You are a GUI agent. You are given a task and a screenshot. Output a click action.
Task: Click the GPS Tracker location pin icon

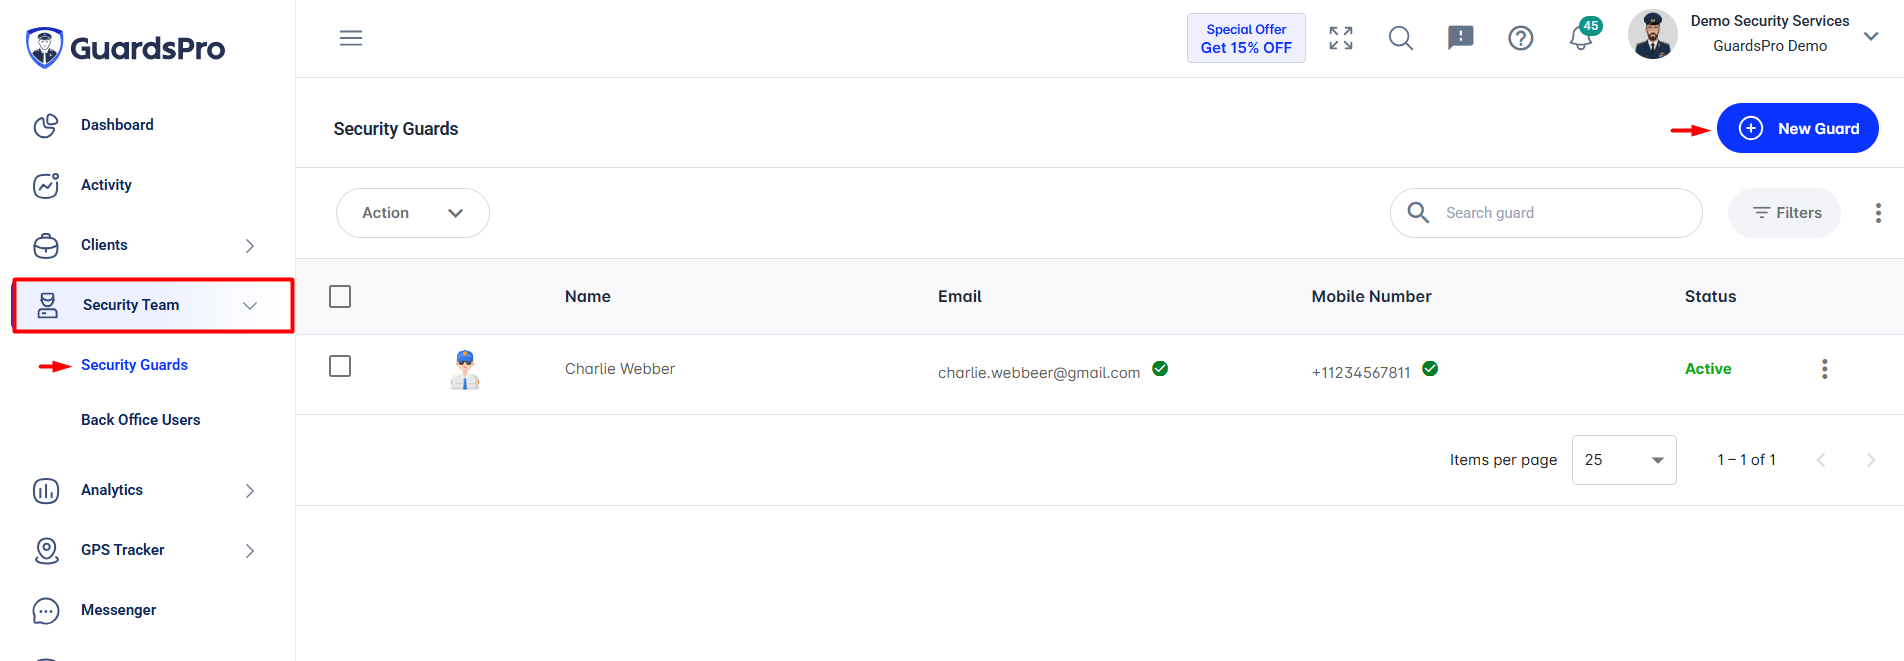click(x=46, y=551)
